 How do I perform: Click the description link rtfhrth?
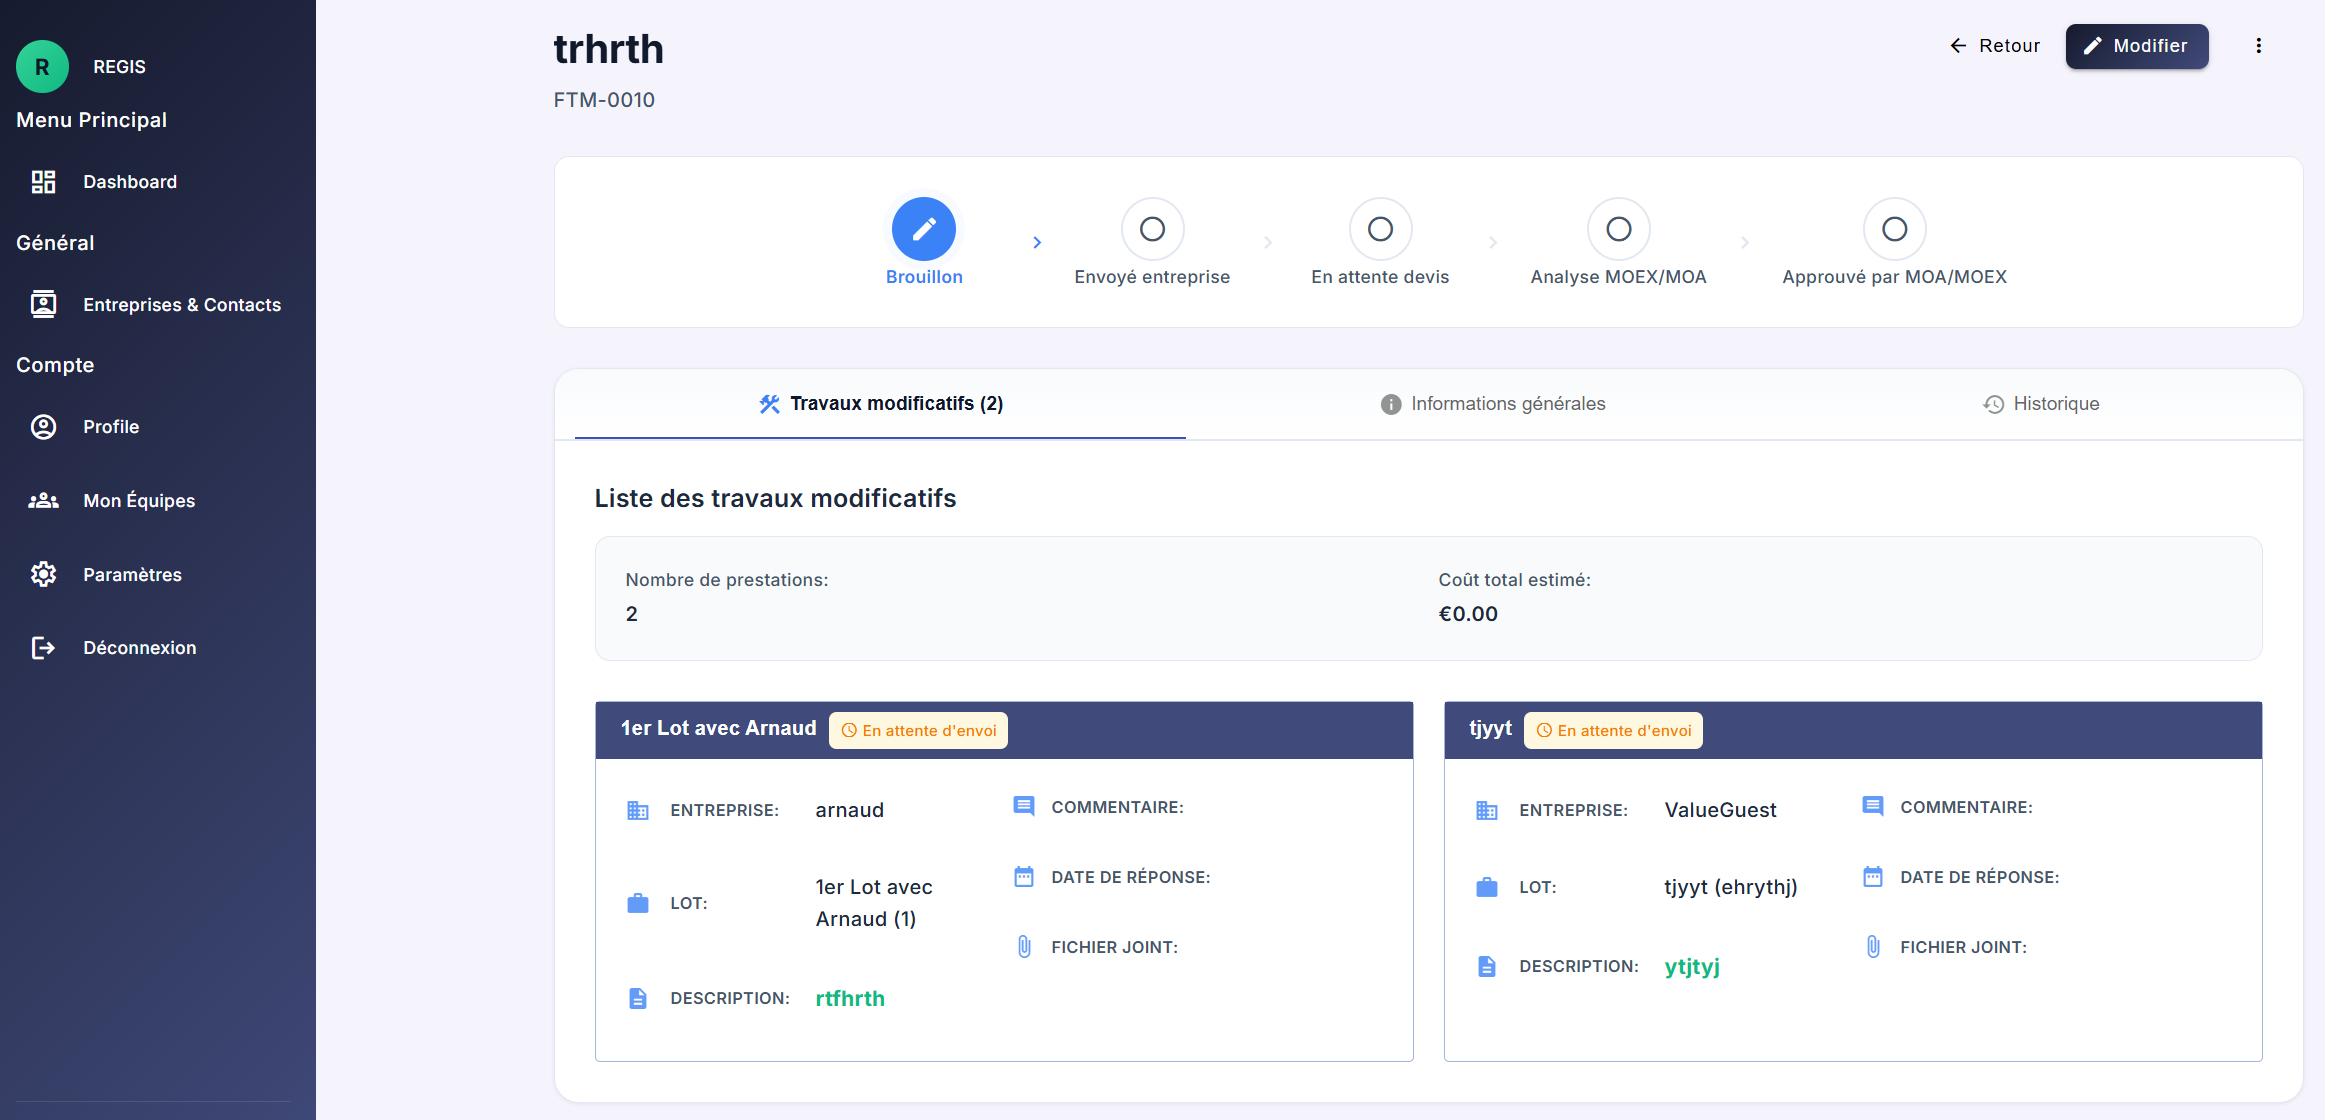tap(849, 998)
